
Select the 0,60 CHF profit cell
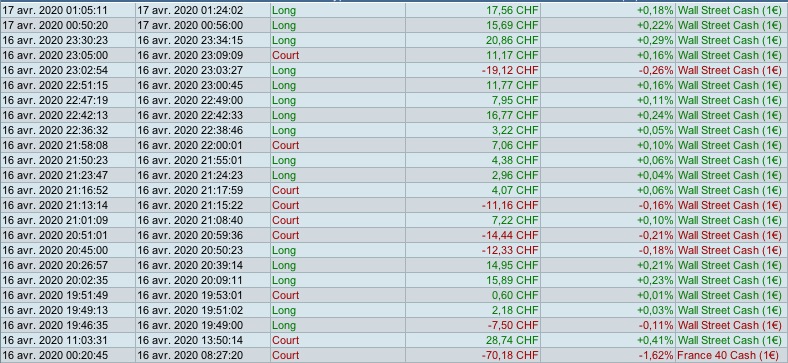(515, 295)
